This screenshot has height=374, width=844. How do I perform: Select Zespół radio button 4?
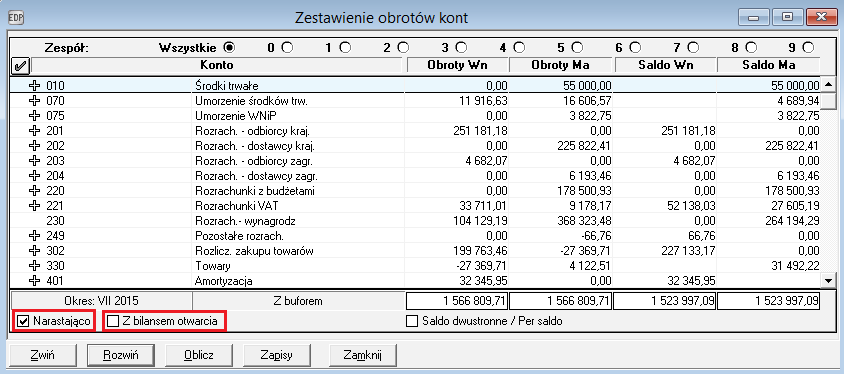pos(519,48)
